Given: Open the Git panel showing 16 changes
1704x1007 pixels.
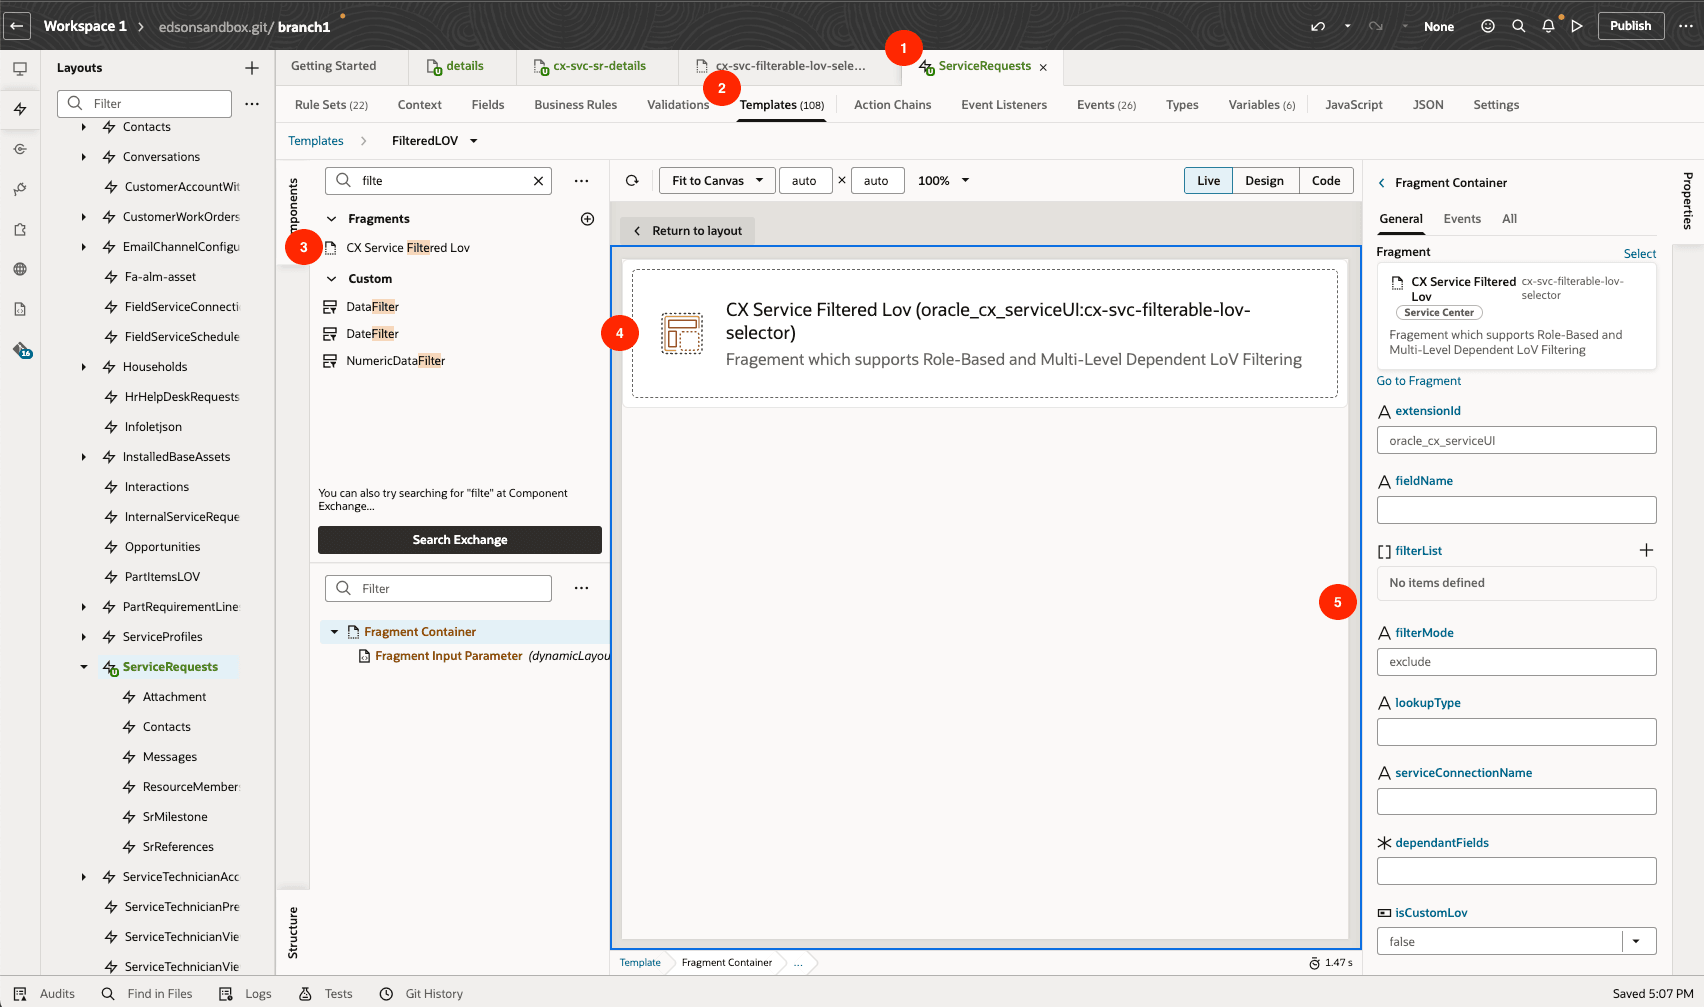Looking at the screenshot, I should pos(21,351).
